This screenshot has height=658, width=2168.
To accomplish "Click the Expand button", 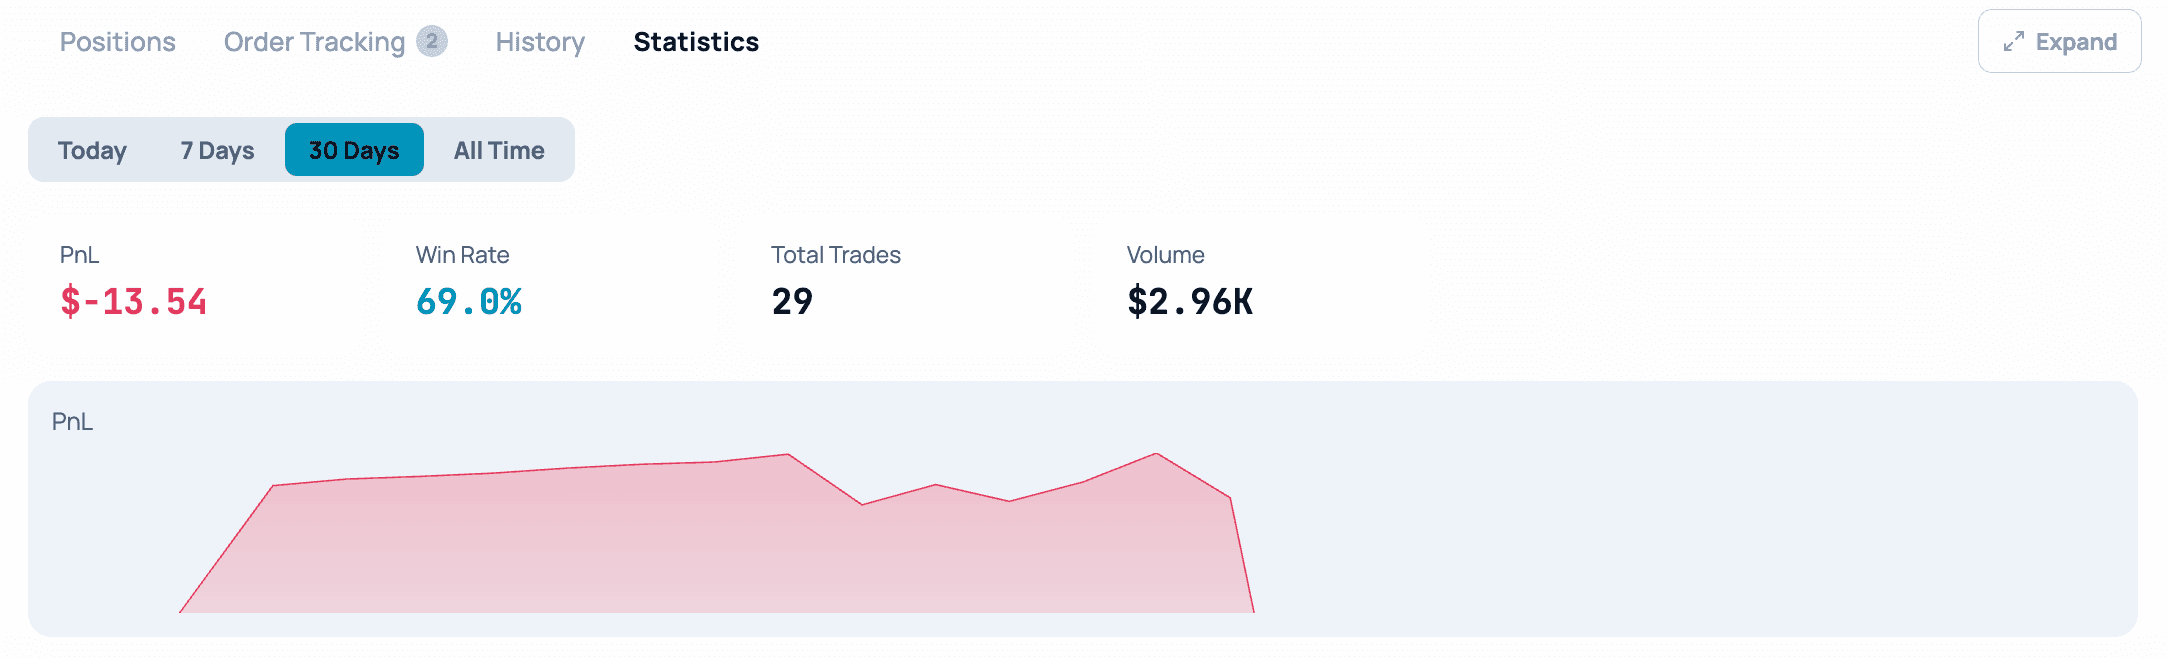I will click(x=2059, y=41).
